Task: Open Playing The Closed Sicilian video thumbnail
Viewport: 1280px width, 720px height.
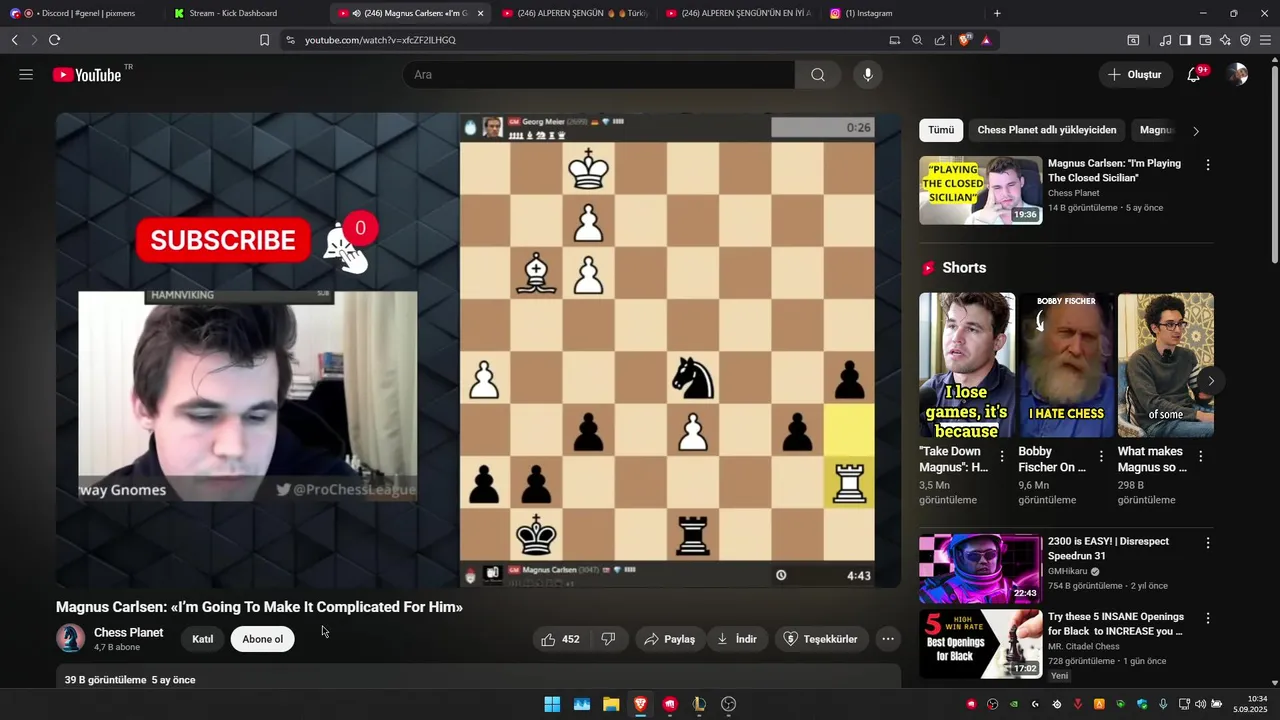Action: (x=980, y=190)
